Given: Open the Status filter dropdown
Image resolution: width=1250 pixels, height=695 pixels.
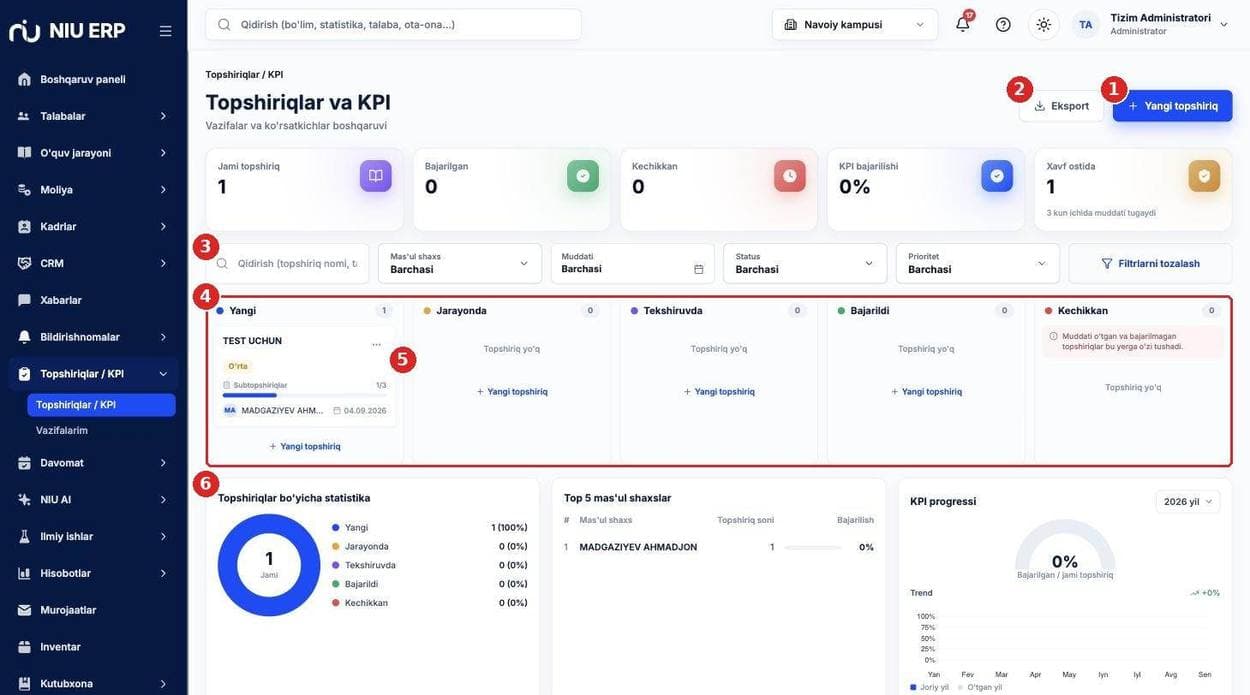Looking at the screenshot, I should click(805, 263).
